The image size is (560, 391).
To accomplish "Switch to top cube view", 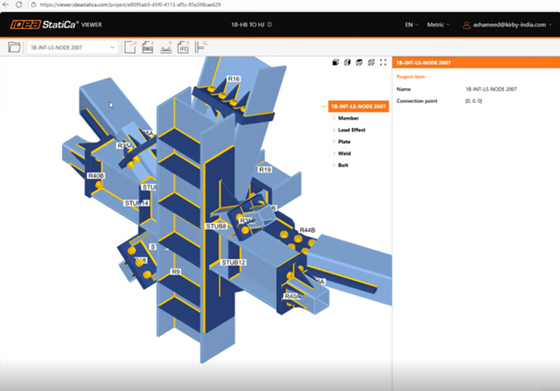I will pos(359,62).
